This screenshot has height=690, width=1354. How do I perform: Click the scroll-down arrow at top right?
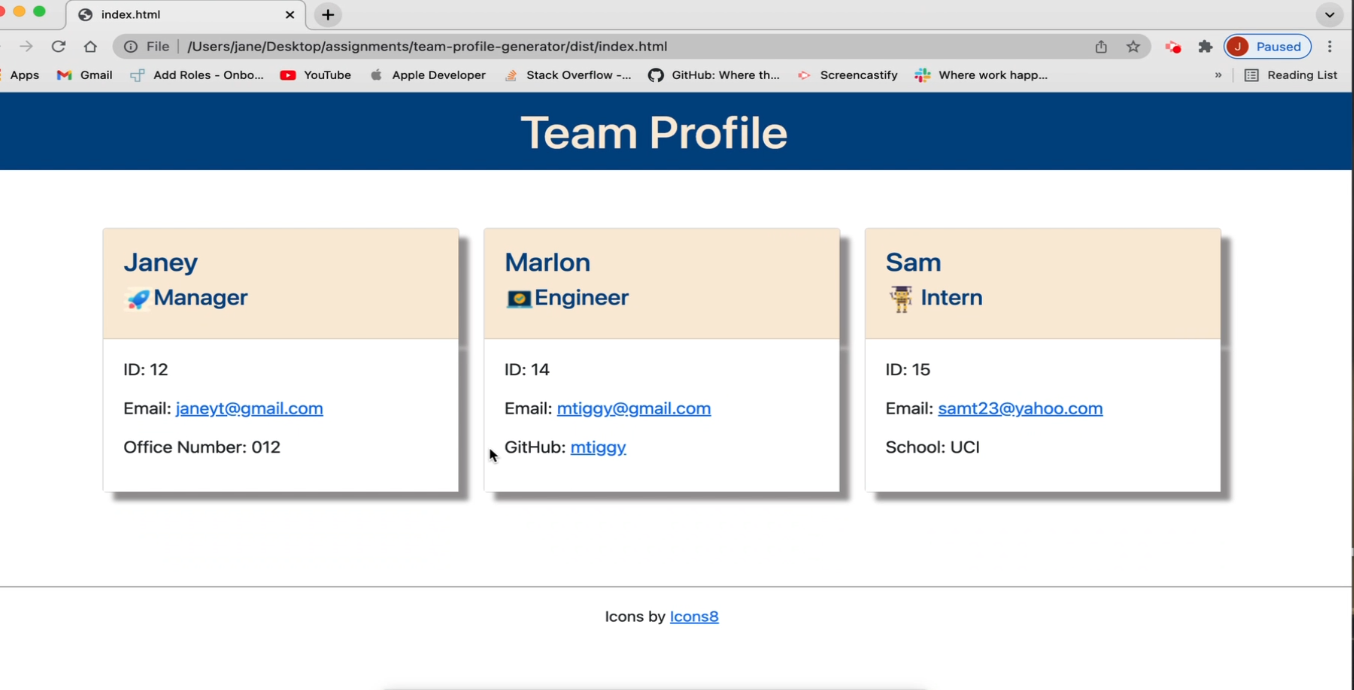point(1329,14)
